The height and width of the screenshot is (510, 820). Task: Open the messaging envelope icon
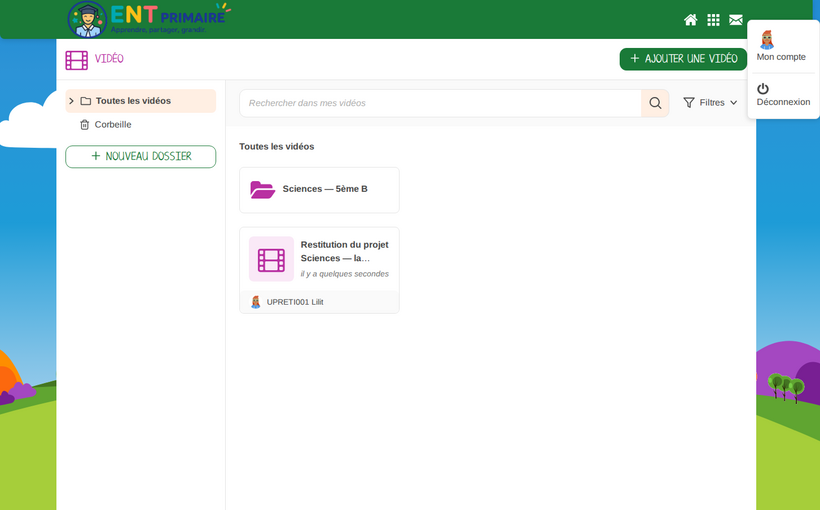(736, 20)
